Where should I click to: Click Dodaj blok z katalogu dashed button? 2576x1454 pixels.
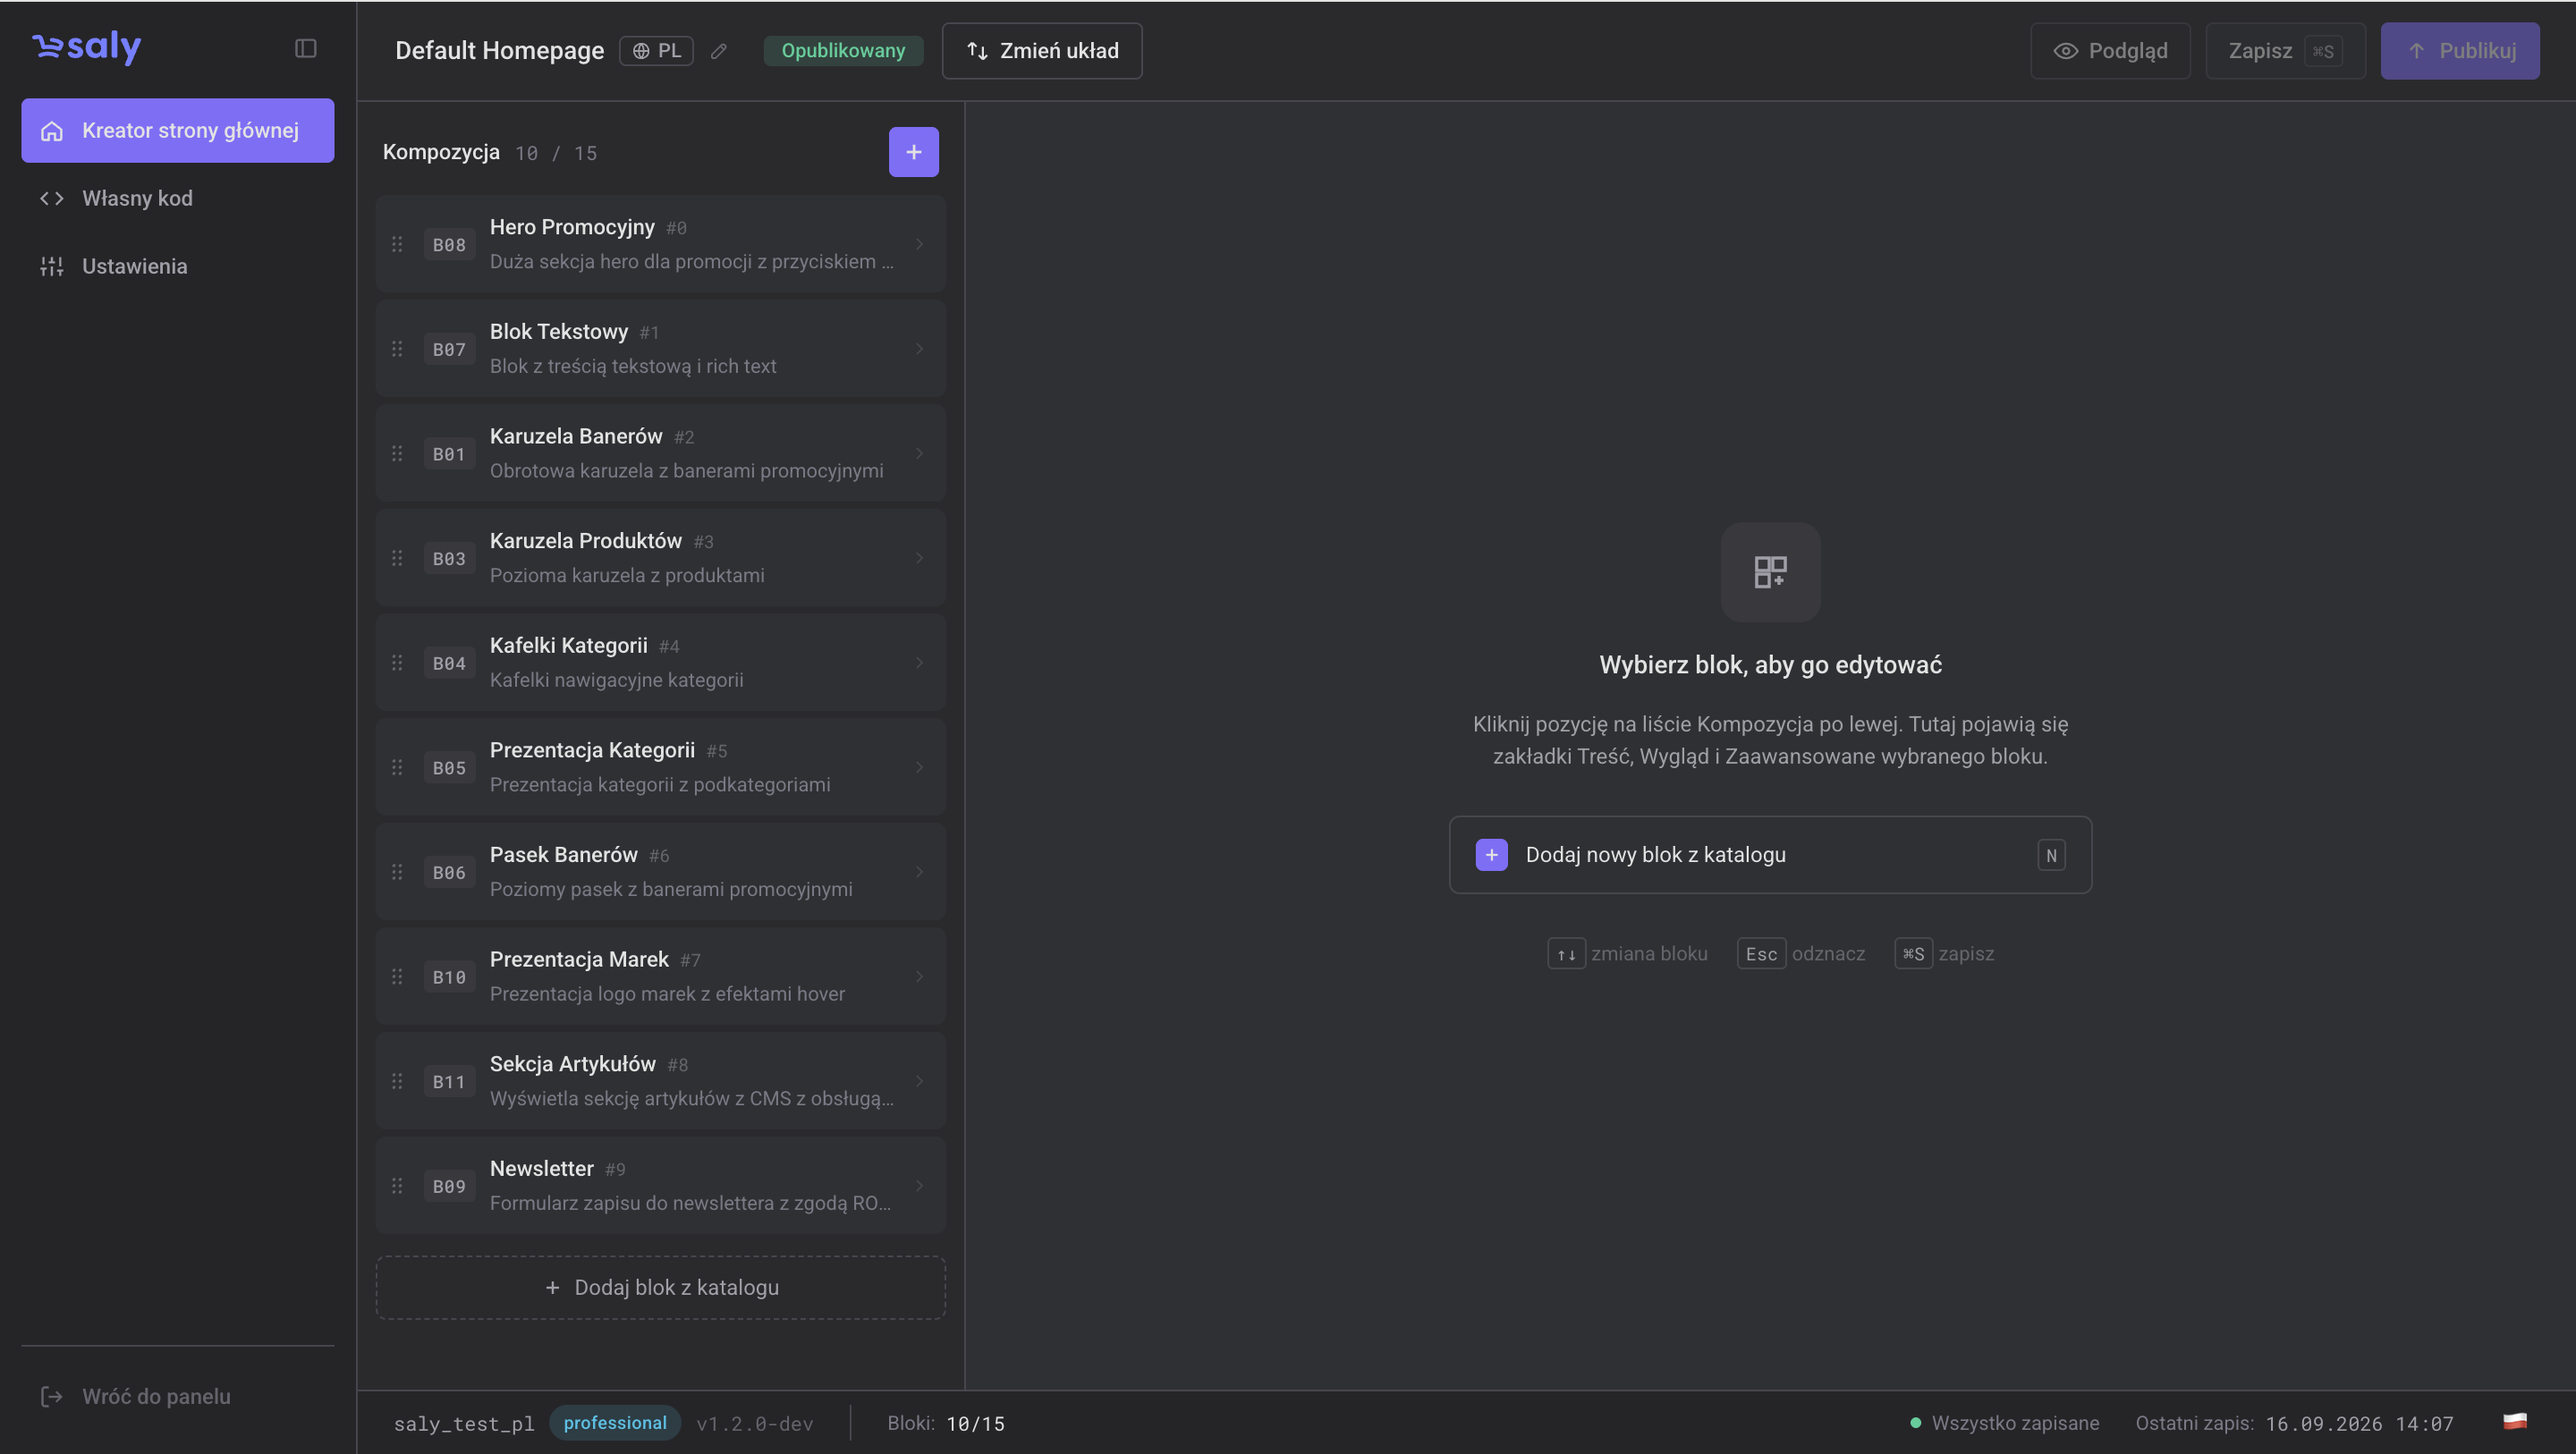[x=661, y=1287]
